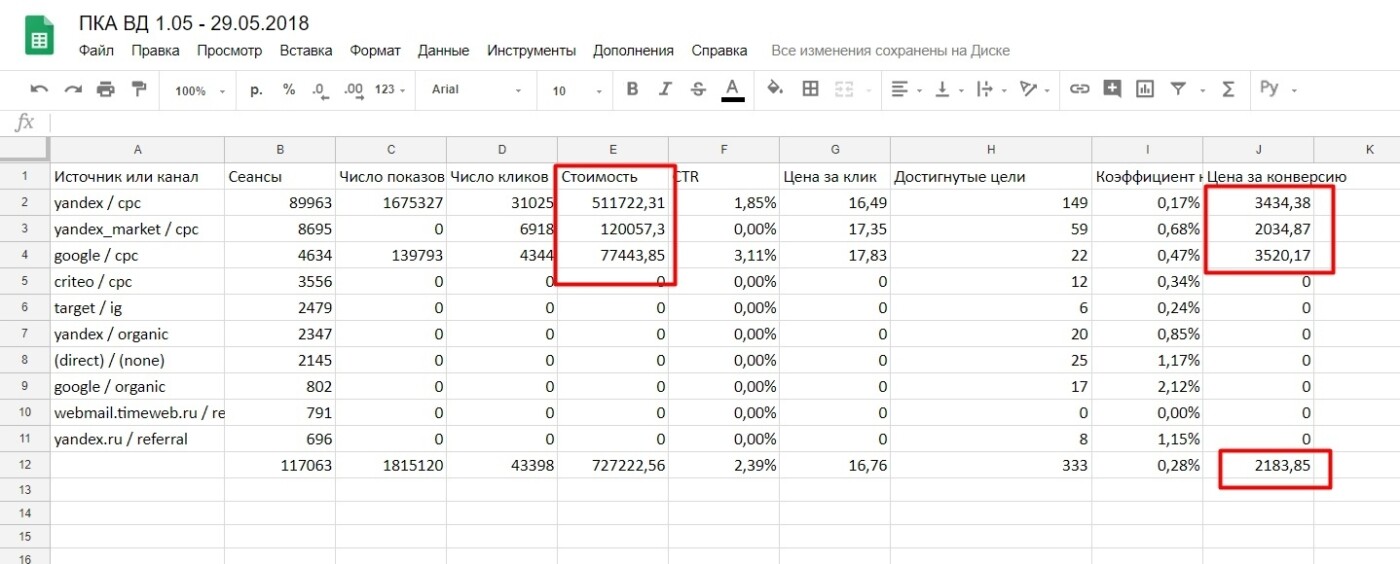Select column J header

pyautogui.click(x=1258, y=149)
